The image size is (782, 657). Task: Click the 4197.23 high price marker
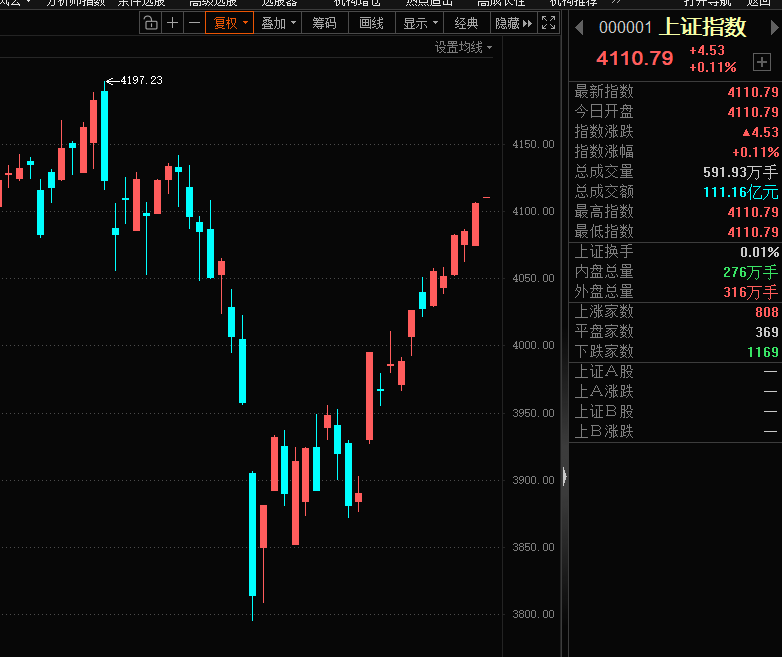(140, 80)
